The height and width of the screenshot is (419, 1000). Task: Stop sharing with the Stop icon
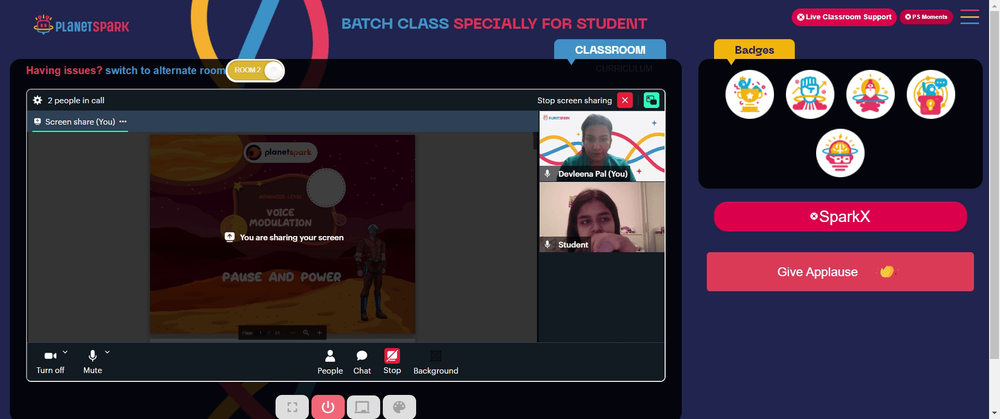pyautogui.click(x=392, y=362)
